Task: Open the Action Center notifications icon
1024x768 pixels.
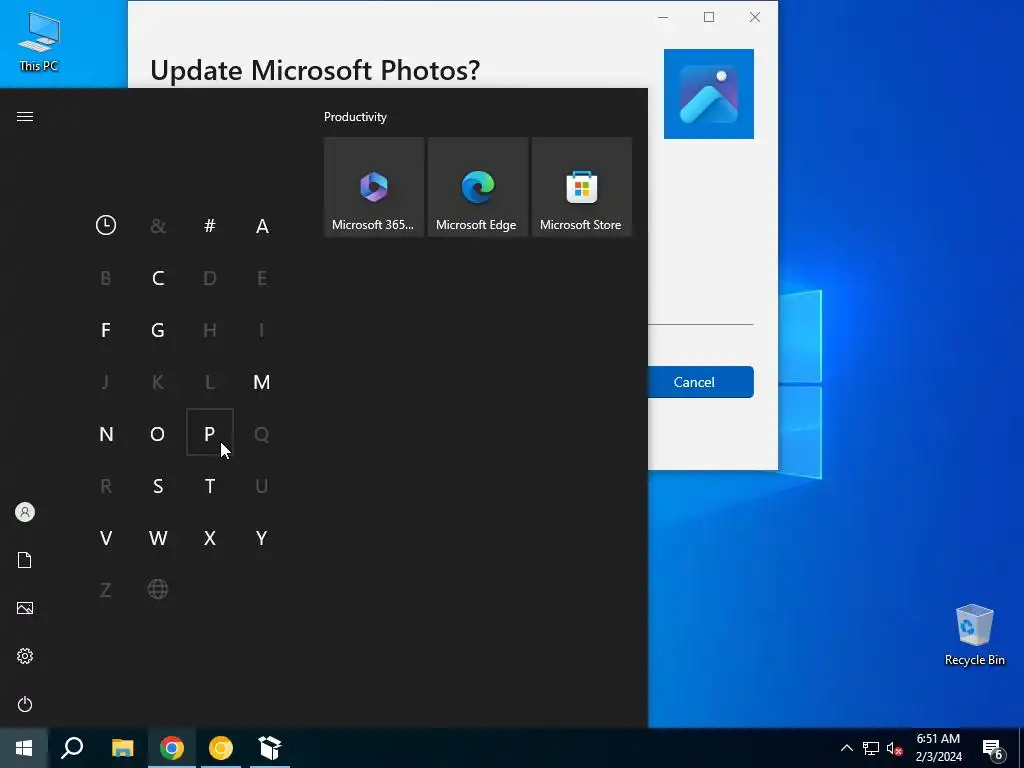Action: tap(992, 748)
